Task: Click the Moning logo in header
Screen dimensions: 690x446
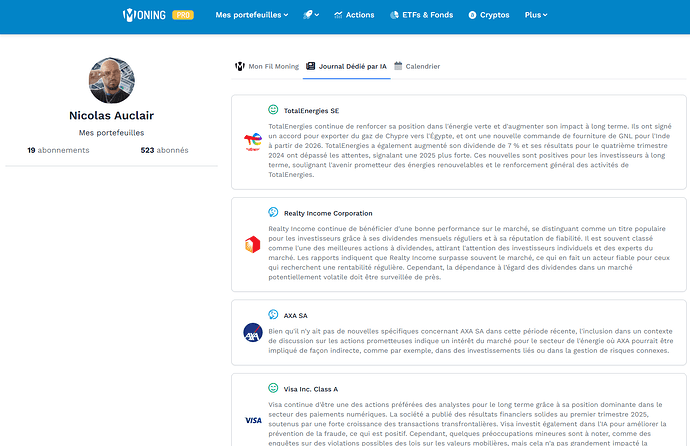Action: pyautogui.click(x=144, y=15)
